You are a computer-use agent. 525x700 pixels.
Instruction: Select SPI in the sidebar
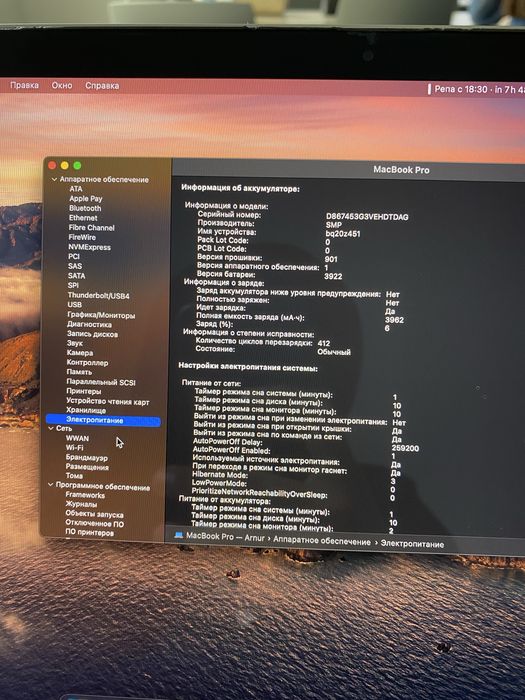[x=73, y=285]
